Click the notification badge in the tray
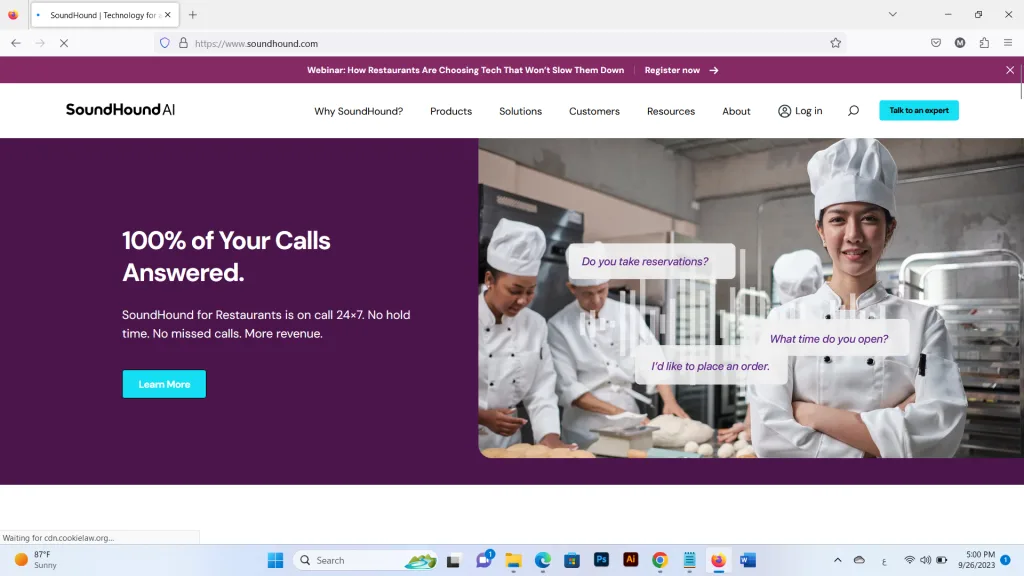This screenshot has width=1024, height=576. pos(1005,560)
